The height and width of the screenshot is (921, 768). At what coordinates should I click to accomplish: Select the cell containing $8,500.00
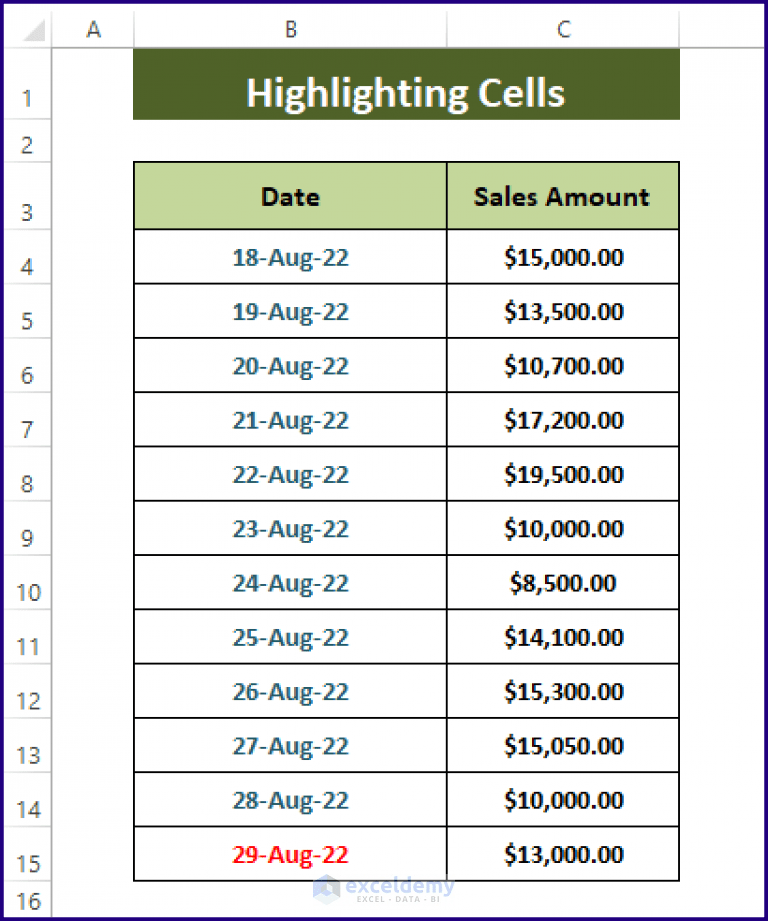562,582
